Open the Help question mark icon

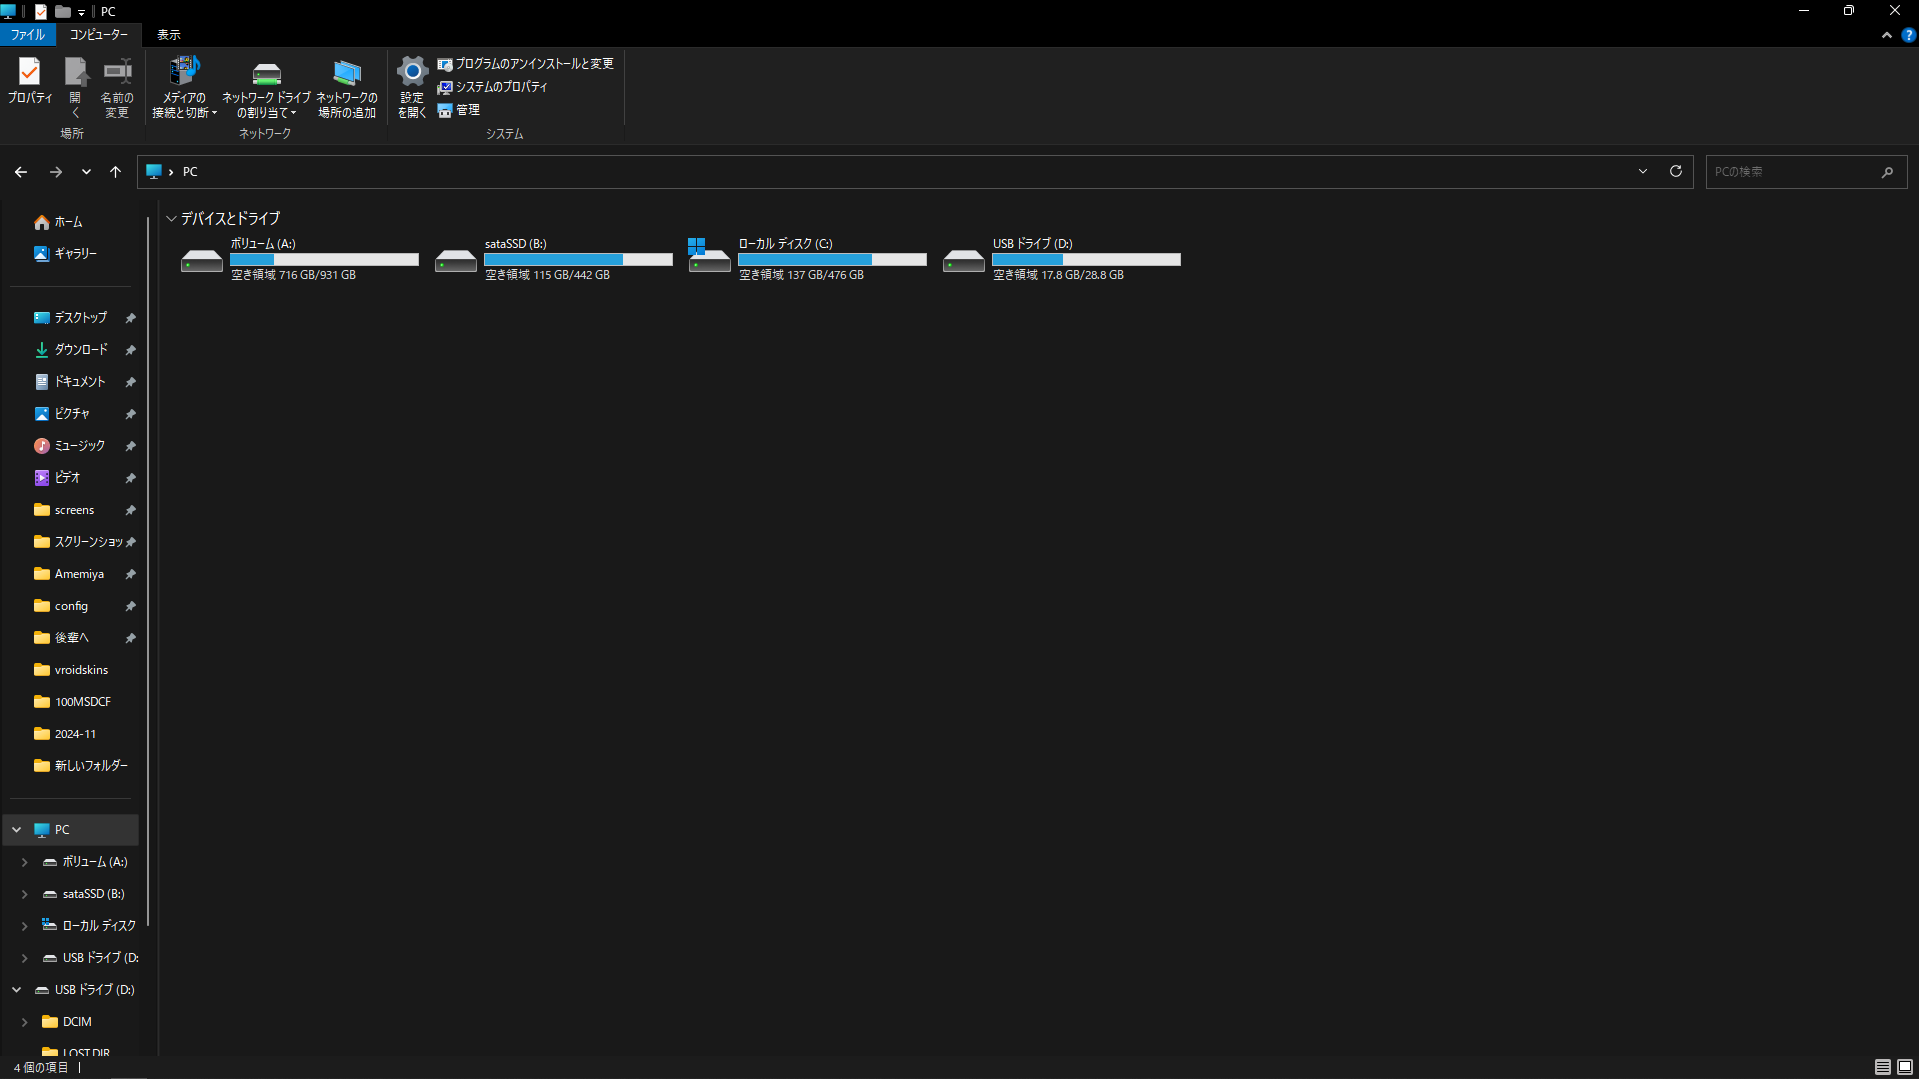click(1908, 35)
